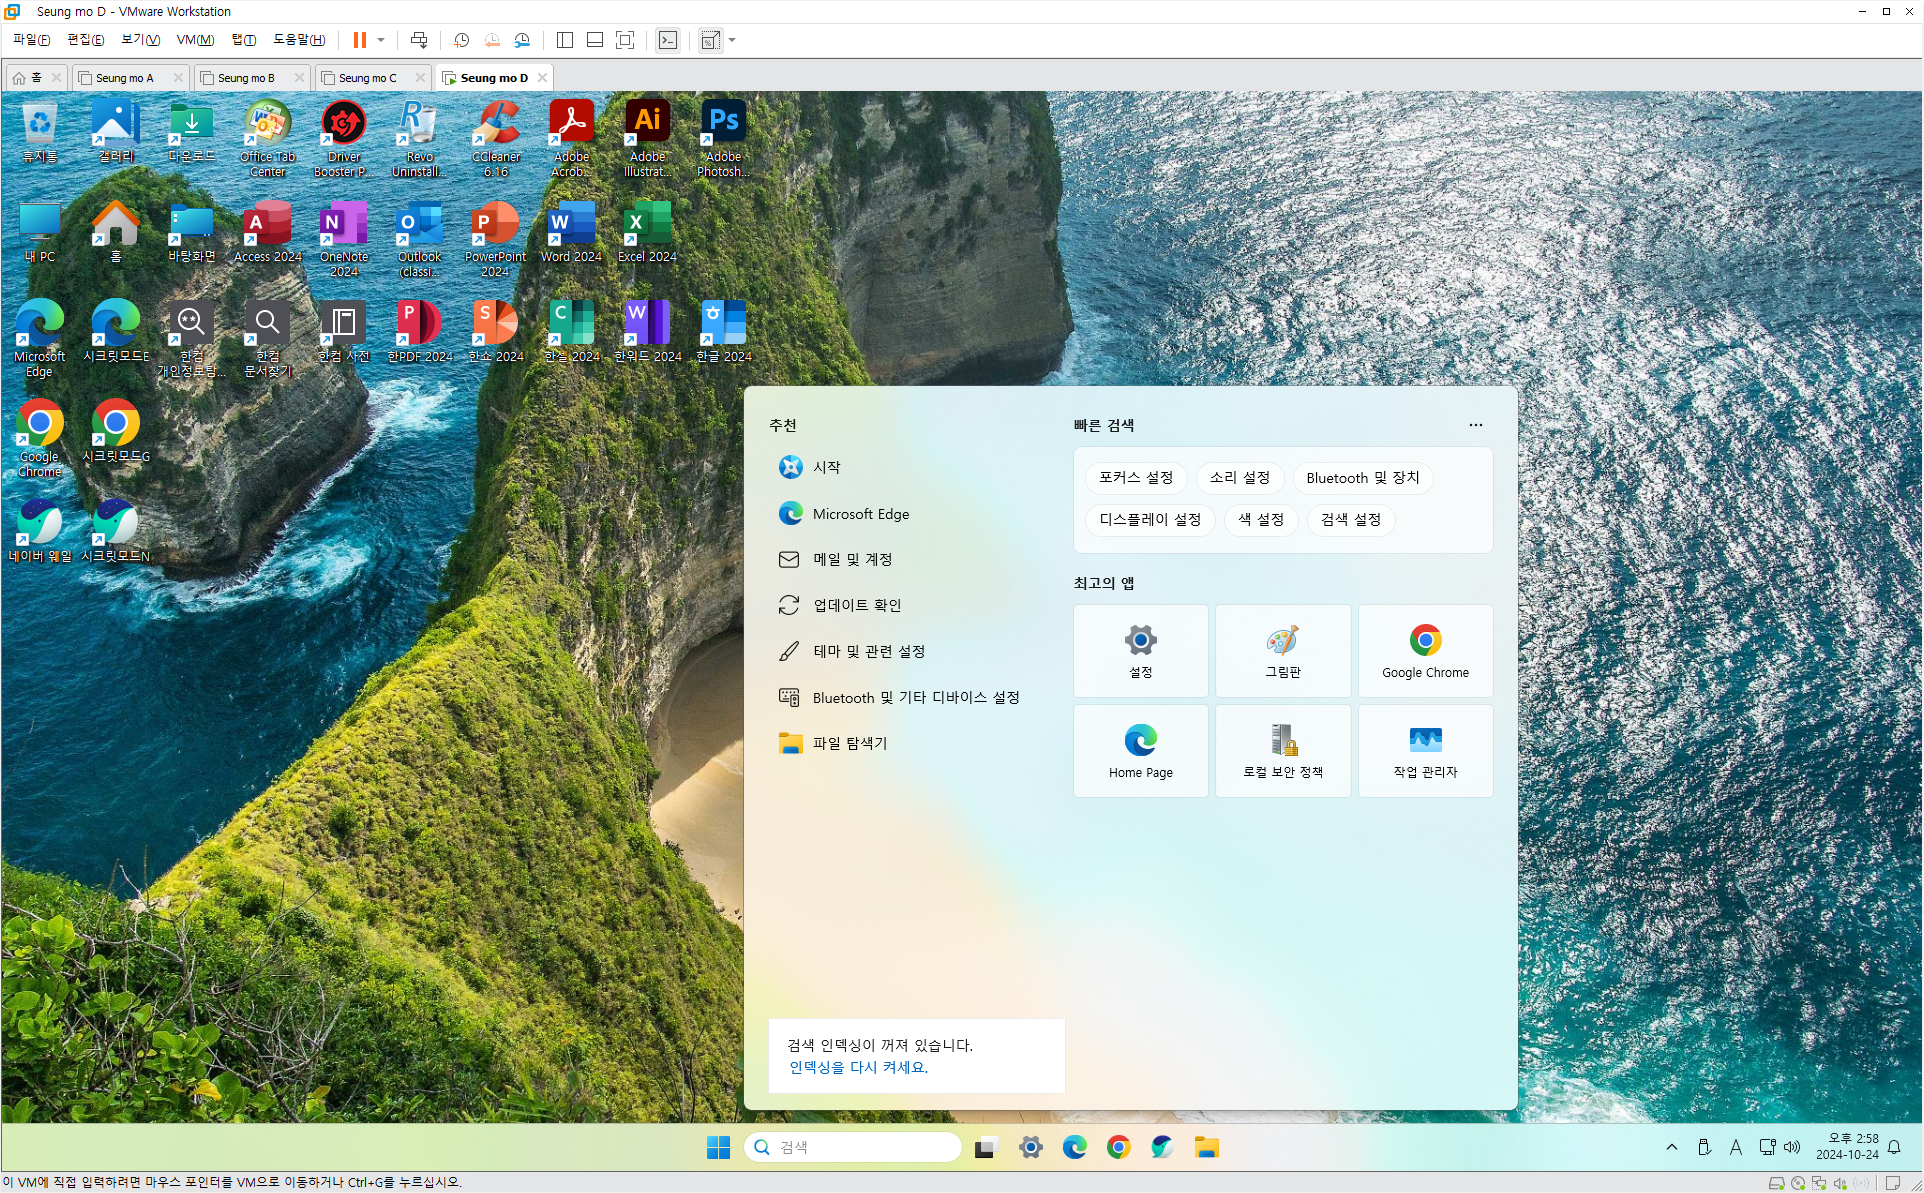Open the VM(M) menu
This screenshot has height=1193, width=1924.
195,40
